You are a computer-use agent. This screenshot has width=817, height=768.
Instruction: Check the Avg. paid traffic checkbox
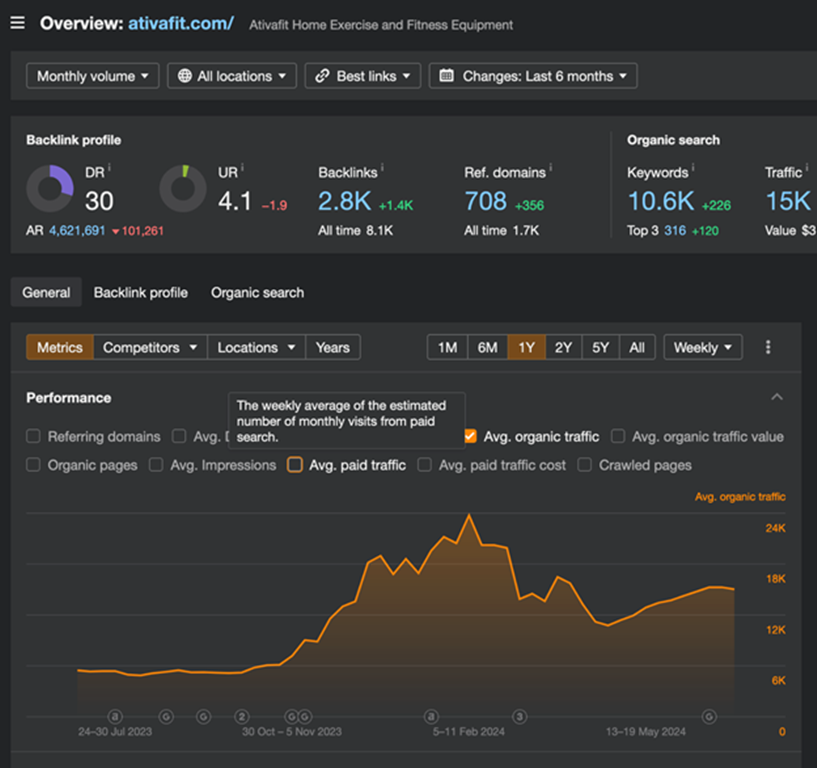pyautogui.click(x=295, y=465)
